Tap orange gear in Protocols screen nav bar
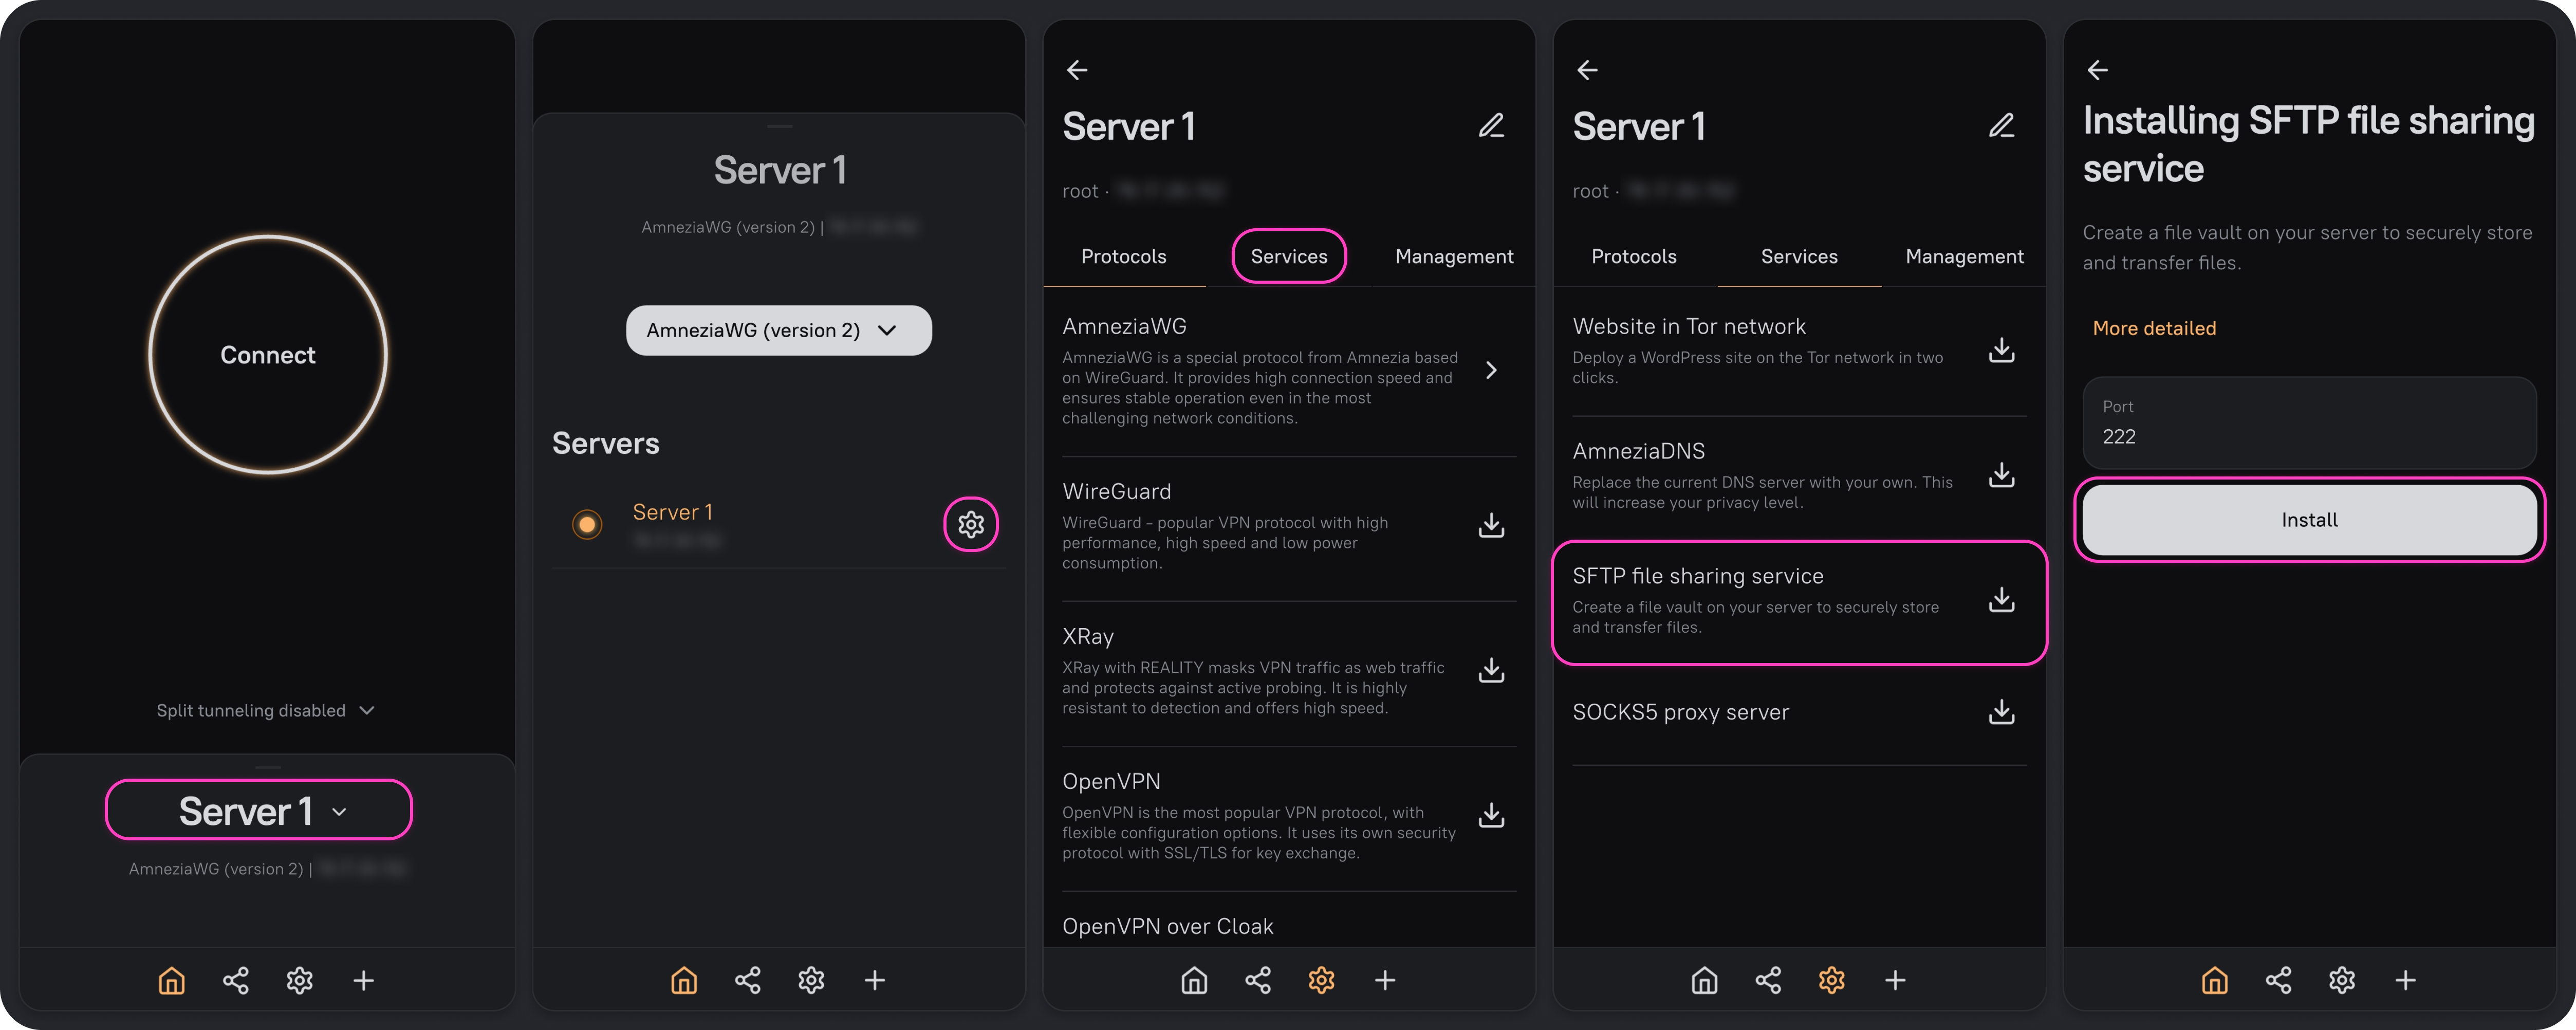Image resolution: width=2576 pixels, height=1030 pixels. [1321, 980]
